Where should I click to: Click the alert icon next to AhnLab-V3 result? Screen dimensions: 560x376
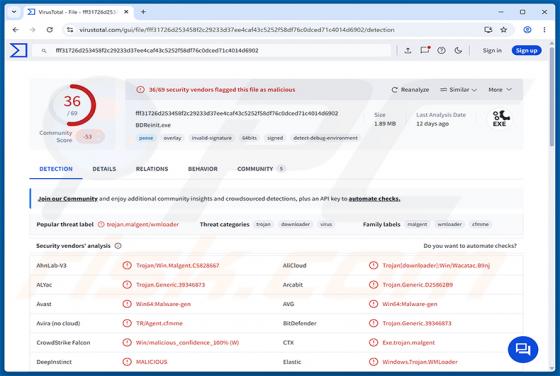pyautogui.click(x=127, y=265)
